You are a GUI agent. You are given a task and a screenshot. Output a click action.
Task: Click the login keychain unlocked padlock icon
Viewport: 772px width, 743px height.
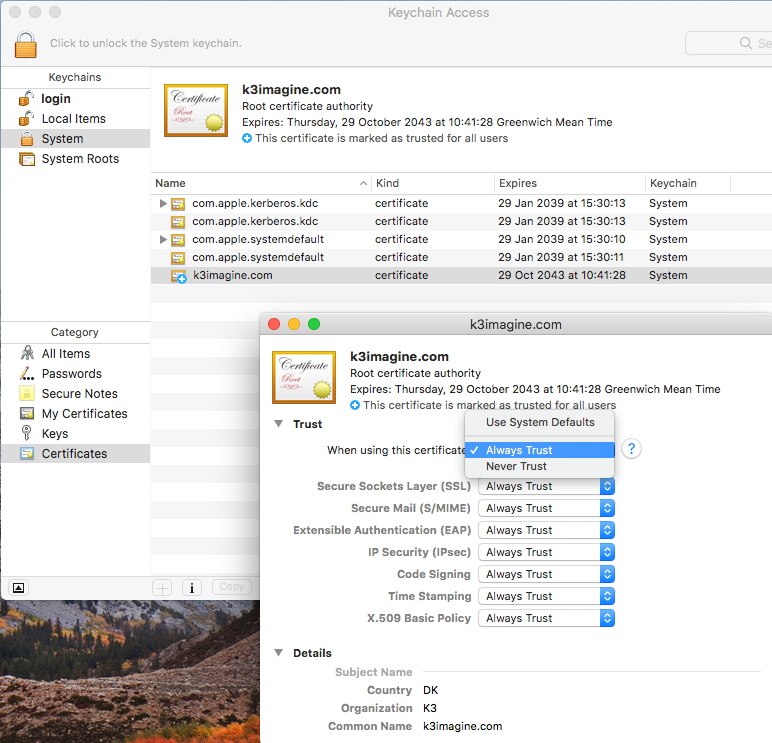tap(27, 98)
